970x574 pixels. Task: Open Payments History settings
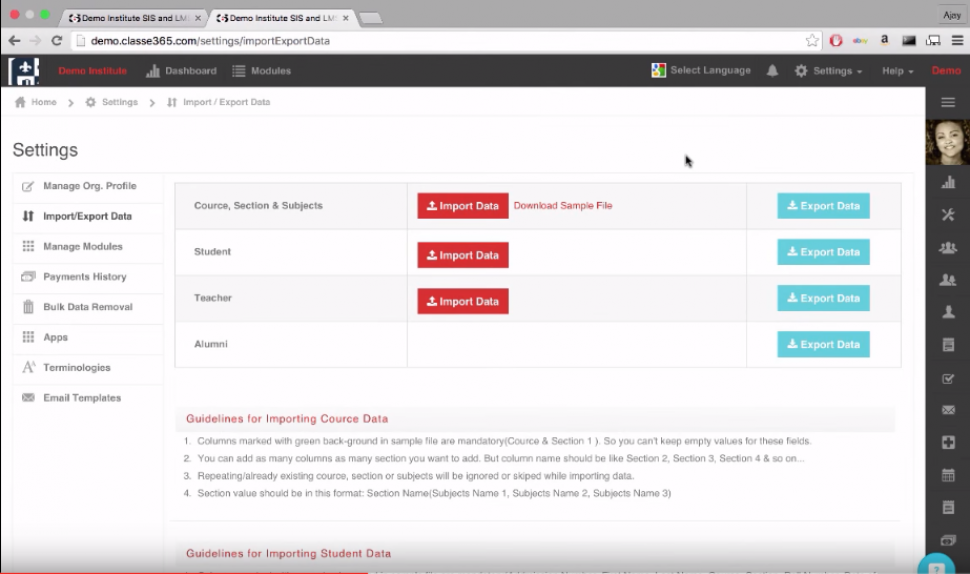tap(88, 277)
